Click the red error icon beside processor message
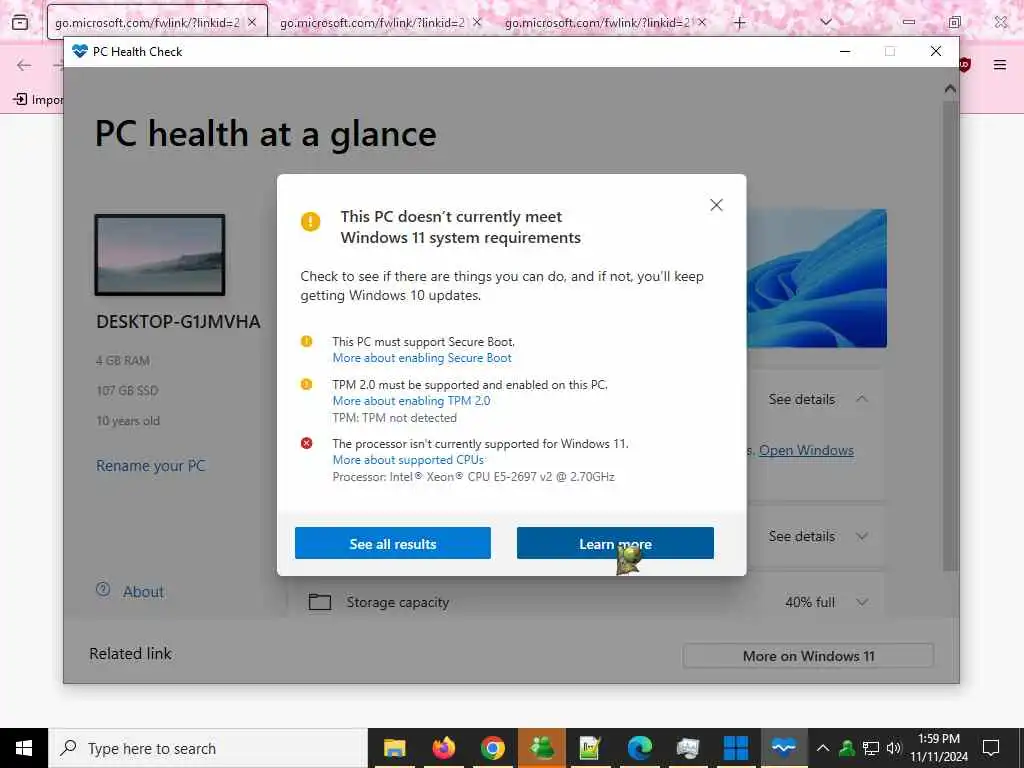Viewport: 1024px width, 768px height. 306,443
